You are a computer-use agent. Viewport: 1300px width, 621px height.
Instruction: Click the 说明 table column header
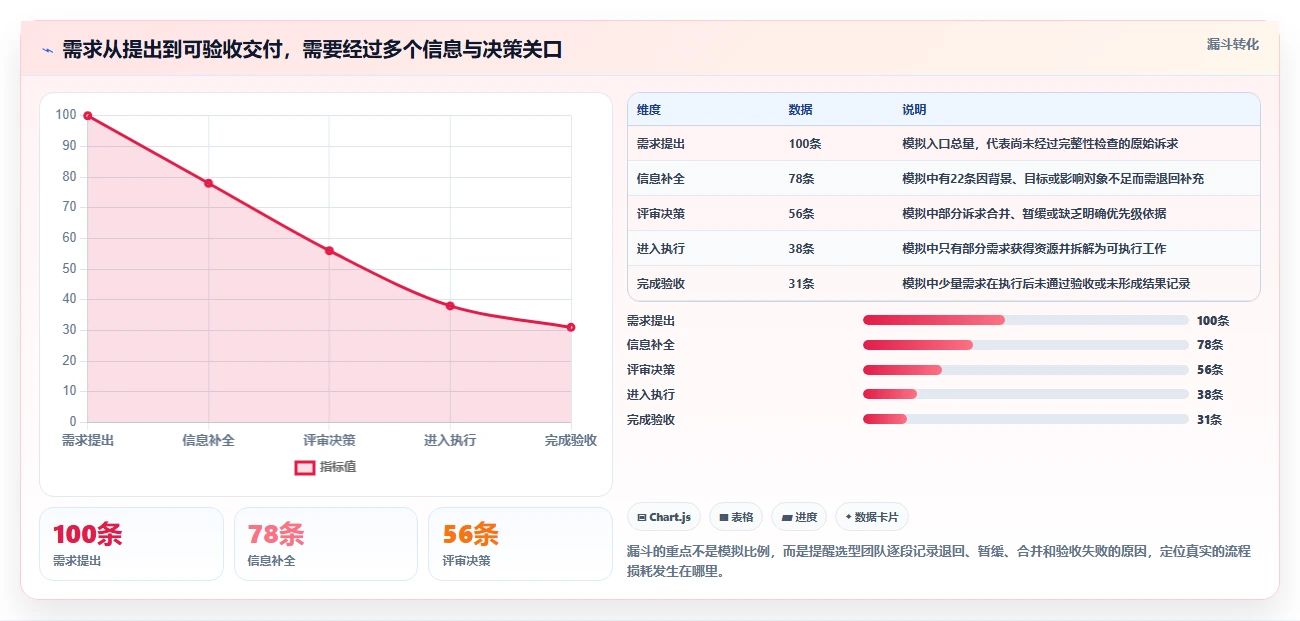pos(914,110)
